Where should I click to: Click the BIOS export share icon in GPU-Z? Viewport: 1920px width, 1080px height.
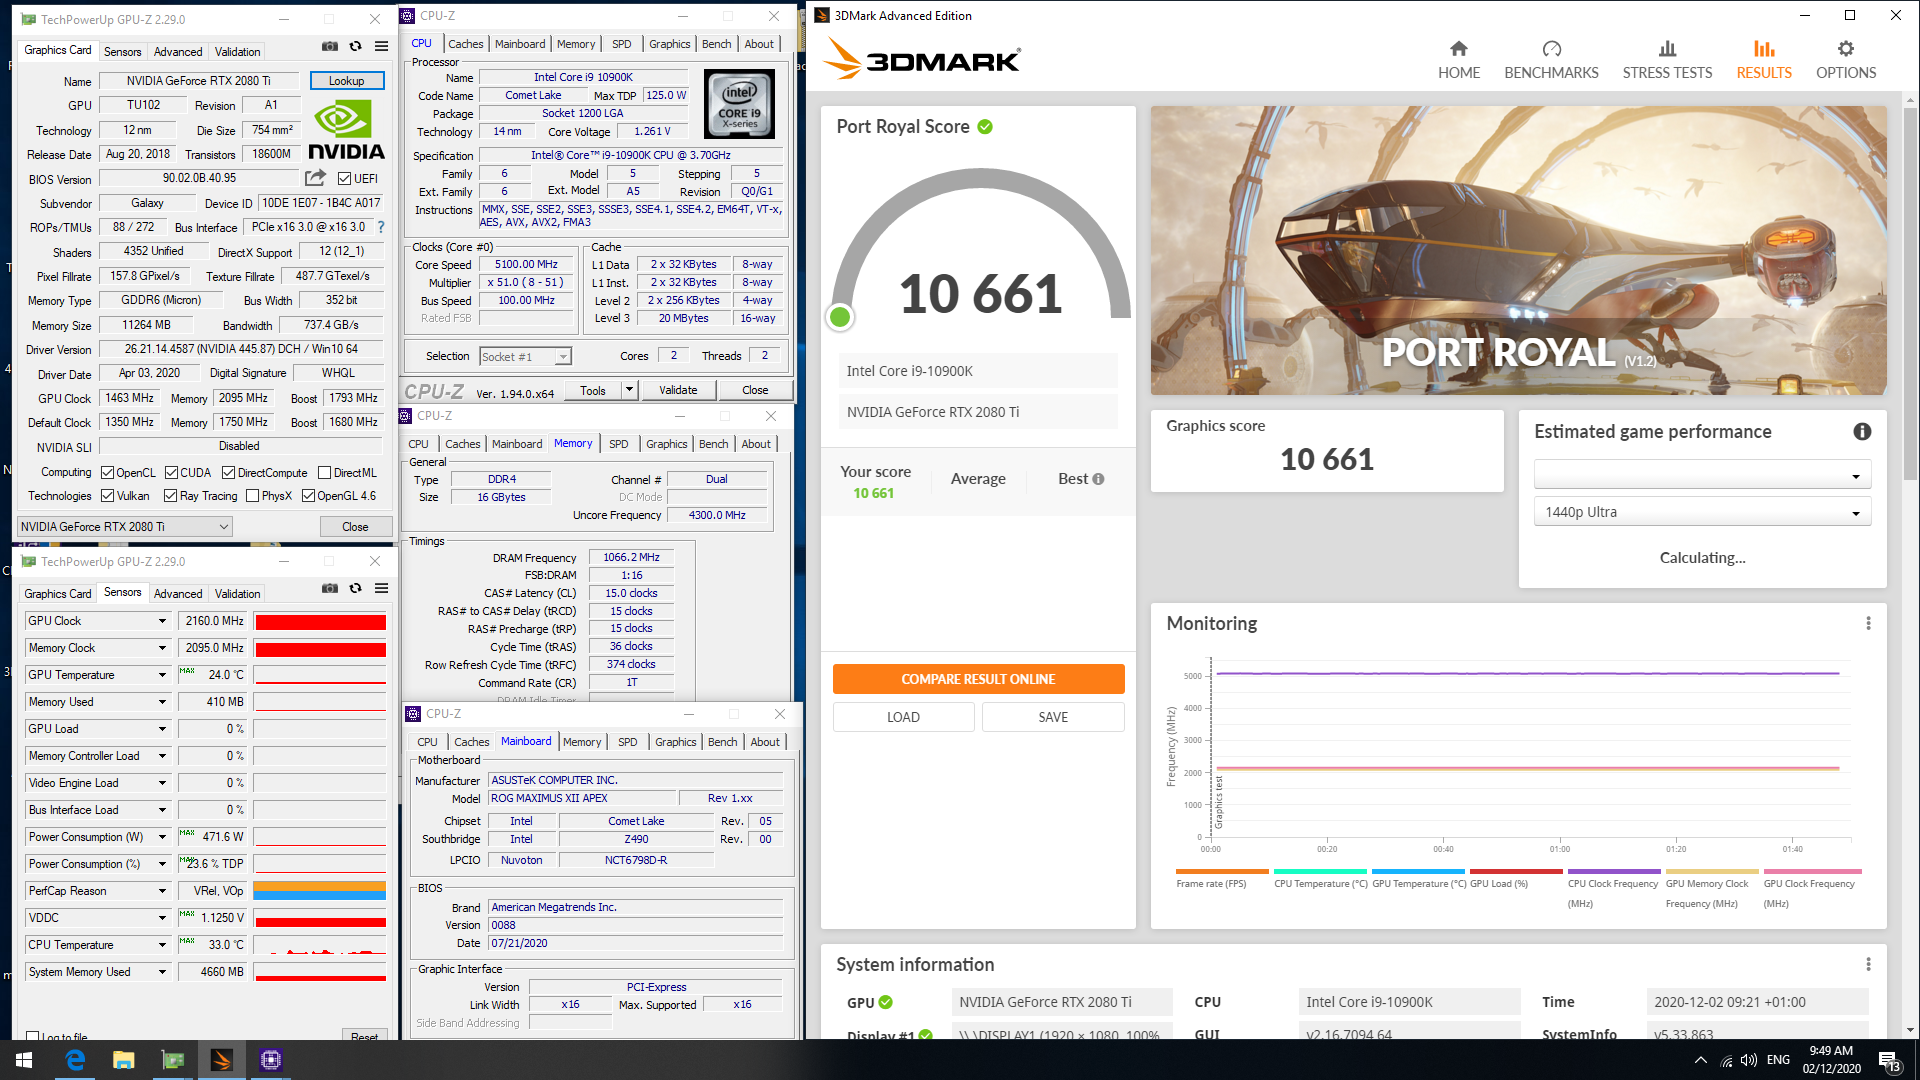(x=315, y=178)
